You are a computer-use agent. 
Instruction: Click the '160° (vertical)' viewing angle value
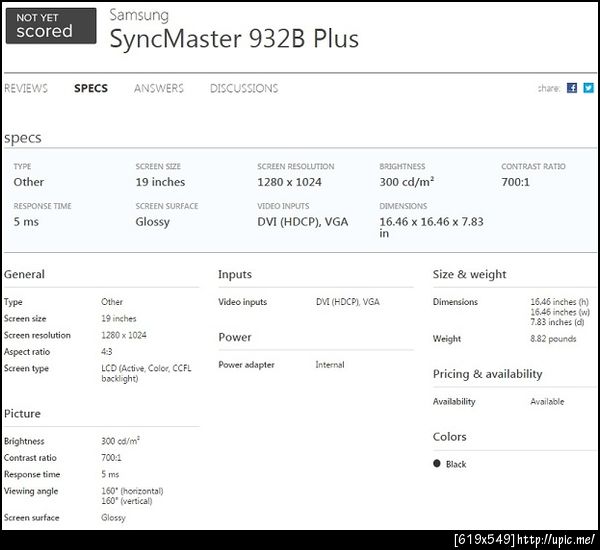coord(127,501)
